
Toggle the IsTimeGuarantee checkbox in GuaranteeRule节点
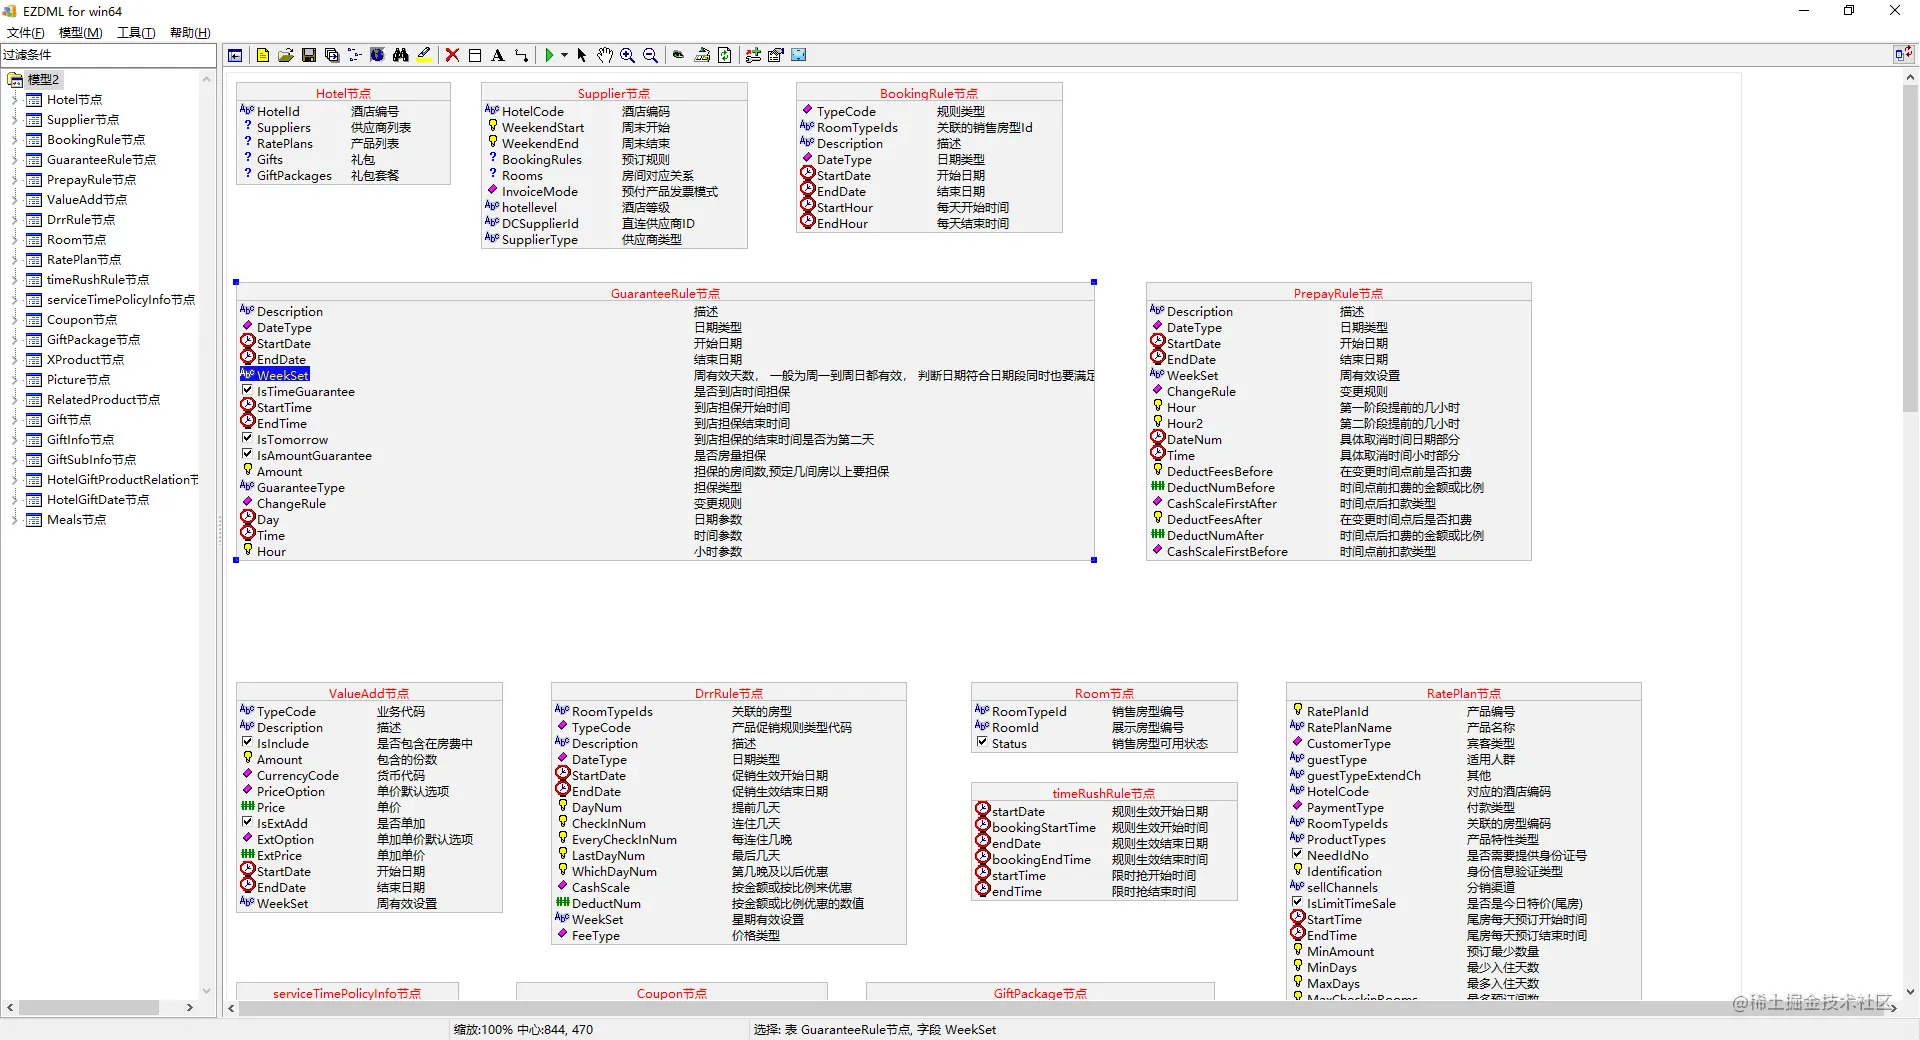click(247, 391)
